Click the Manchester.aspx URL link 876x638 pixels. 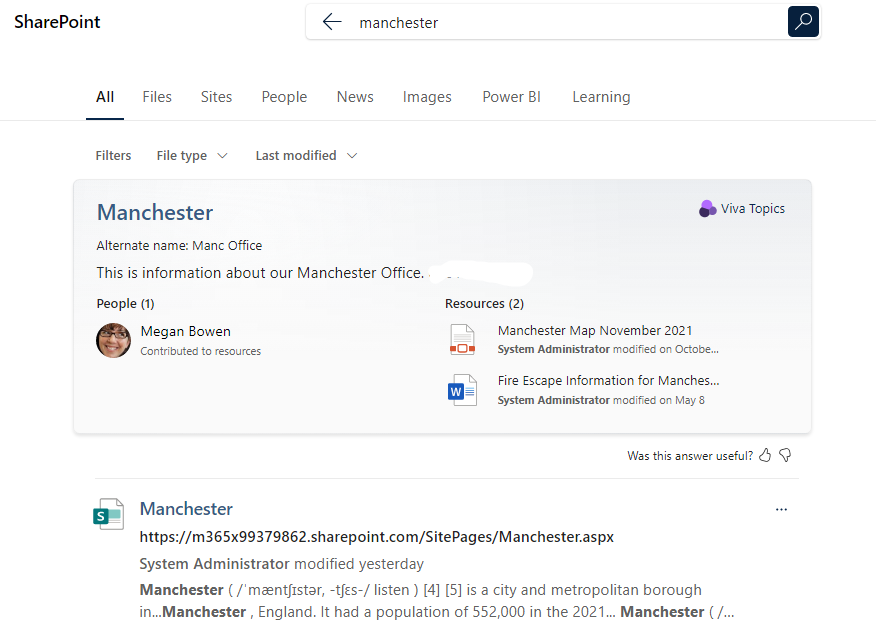(x=377, y=537)
